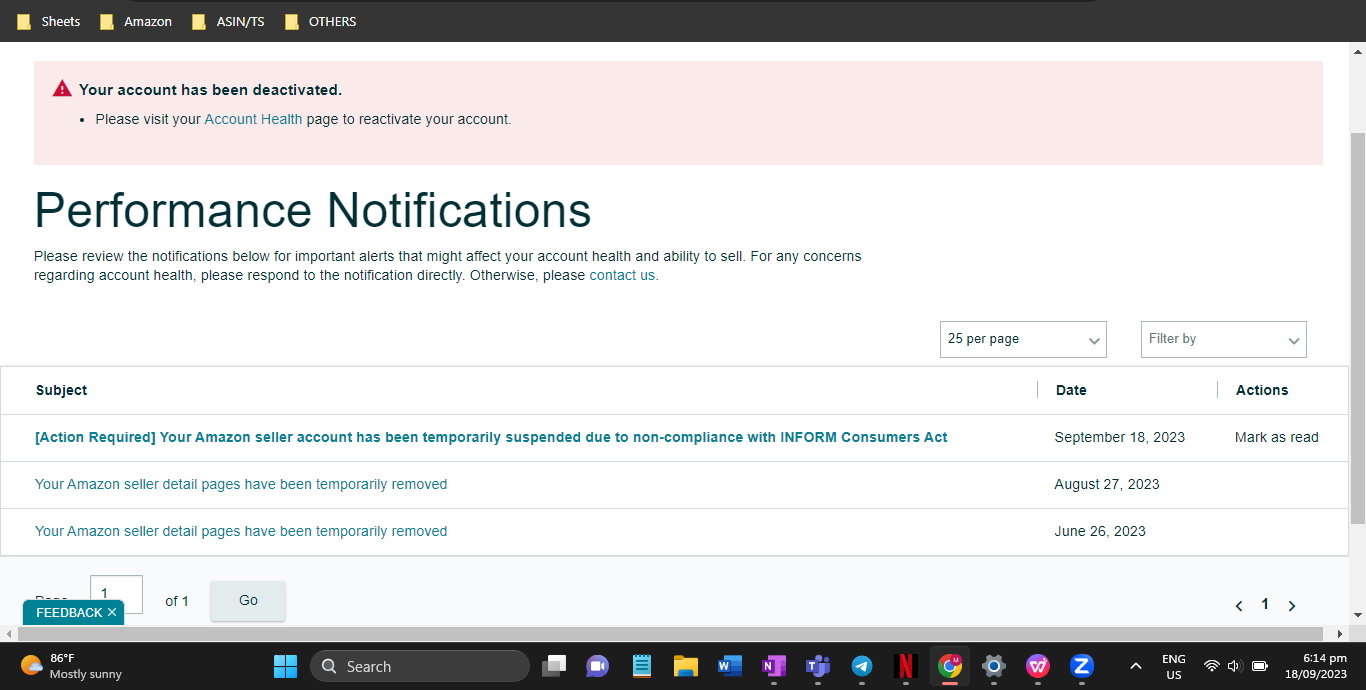
Task: Click the scroll right arrow on horizontal scrollbar
Action: pos(1341,634)
